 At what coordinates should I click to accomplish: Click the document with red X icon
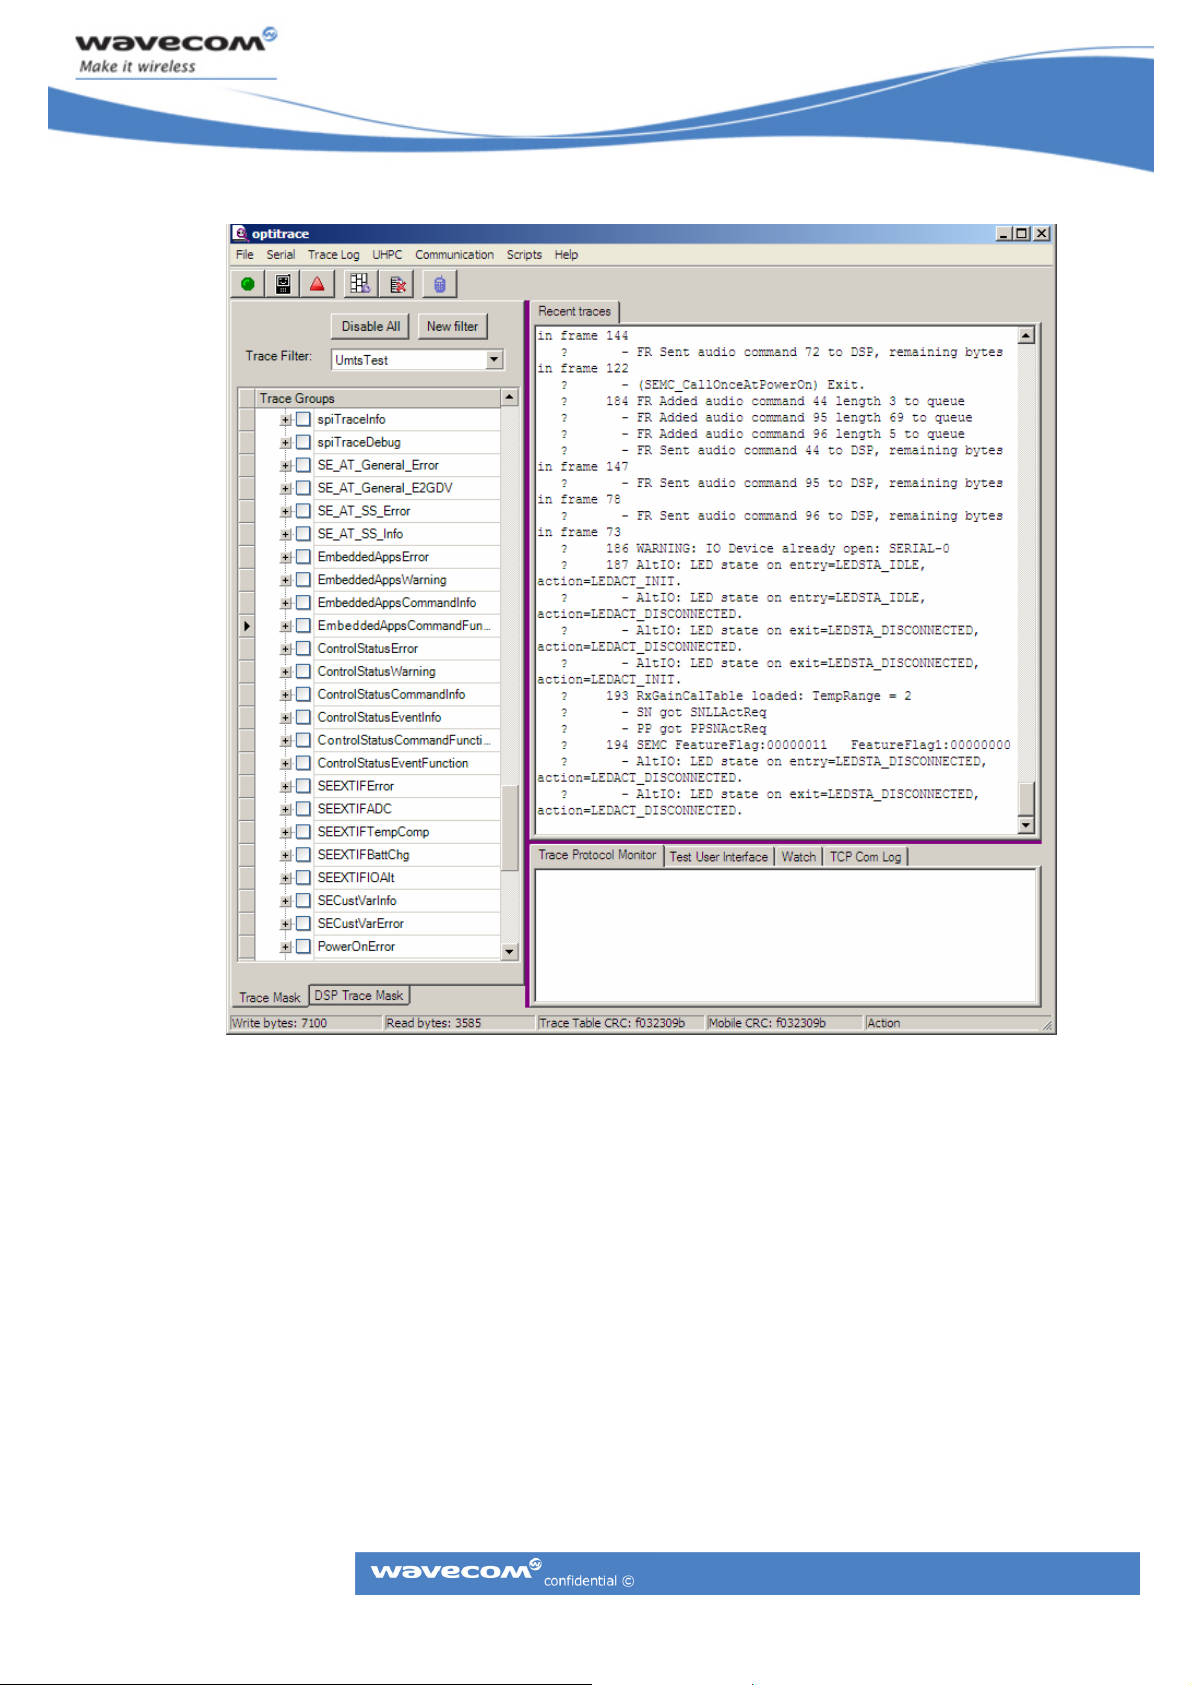398,284
